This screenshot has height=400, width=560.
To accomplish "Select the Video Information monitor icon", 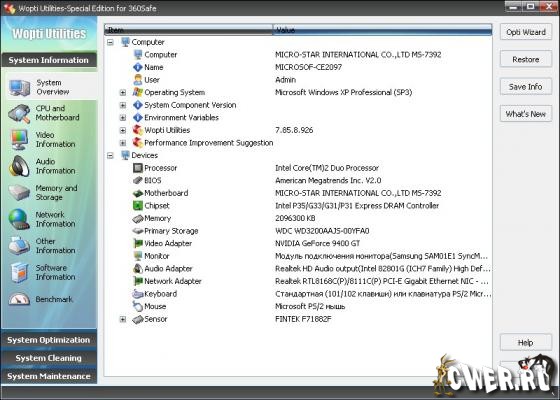I will point(19,140).
